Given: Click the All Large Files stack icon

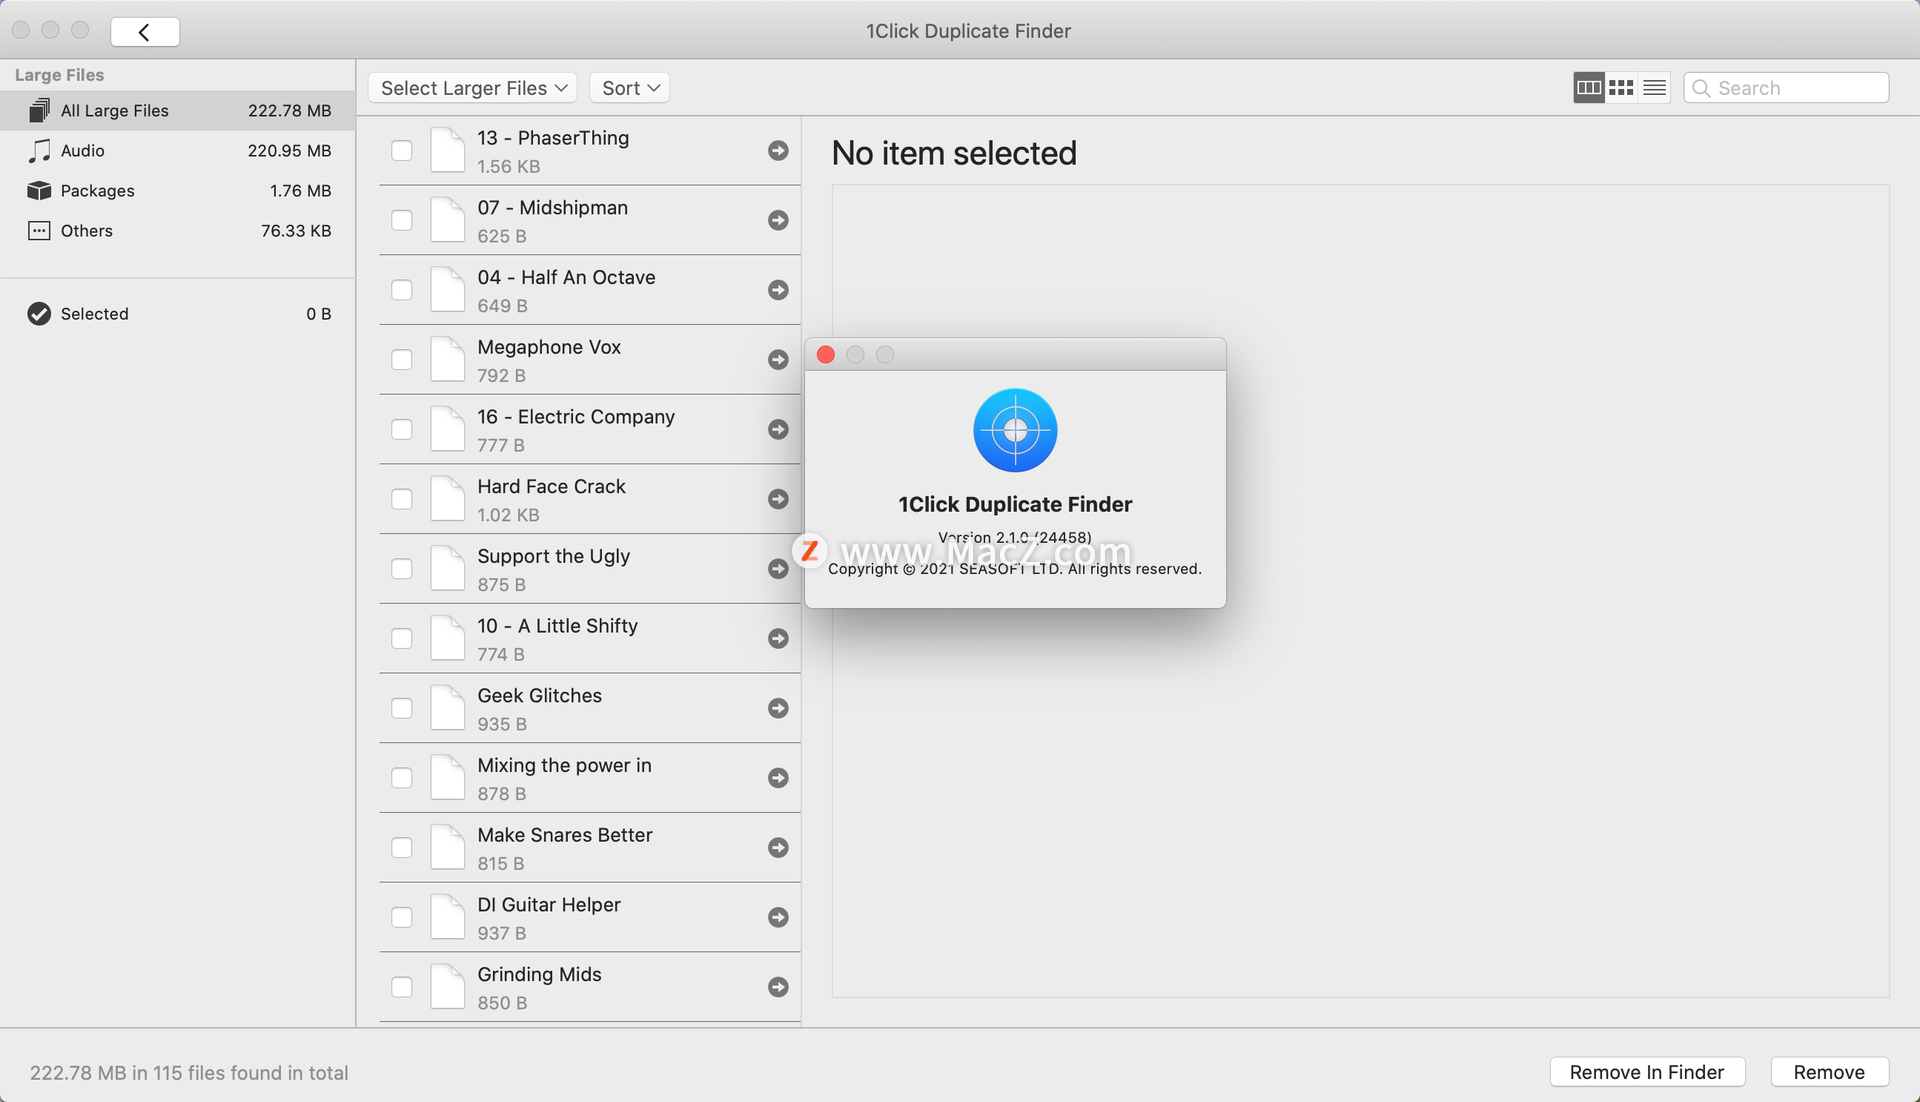Looking at the screenshot, I should click(39, 110).
